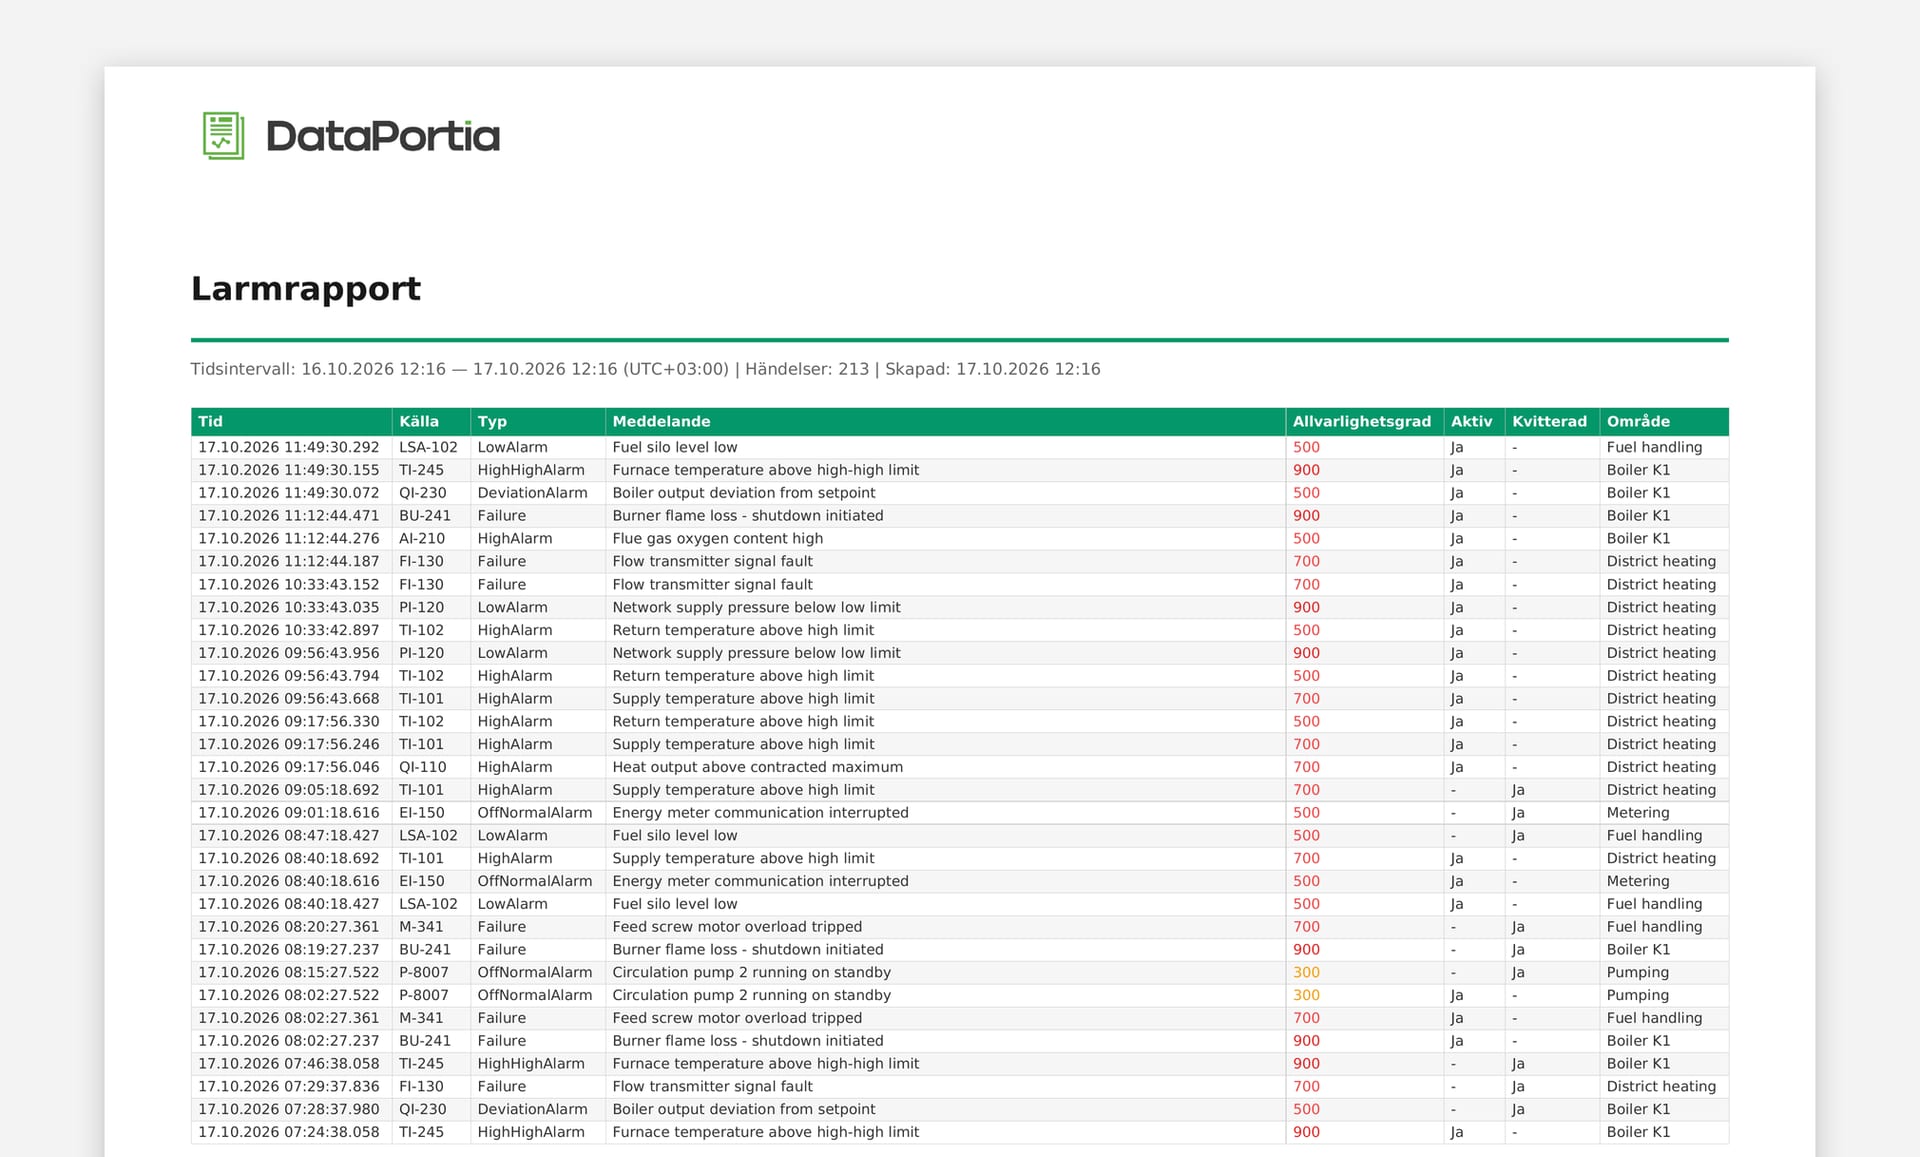Click HighHighAlarm in the 07:46:38.058 row
1920x1157 pixels.
531,1064
